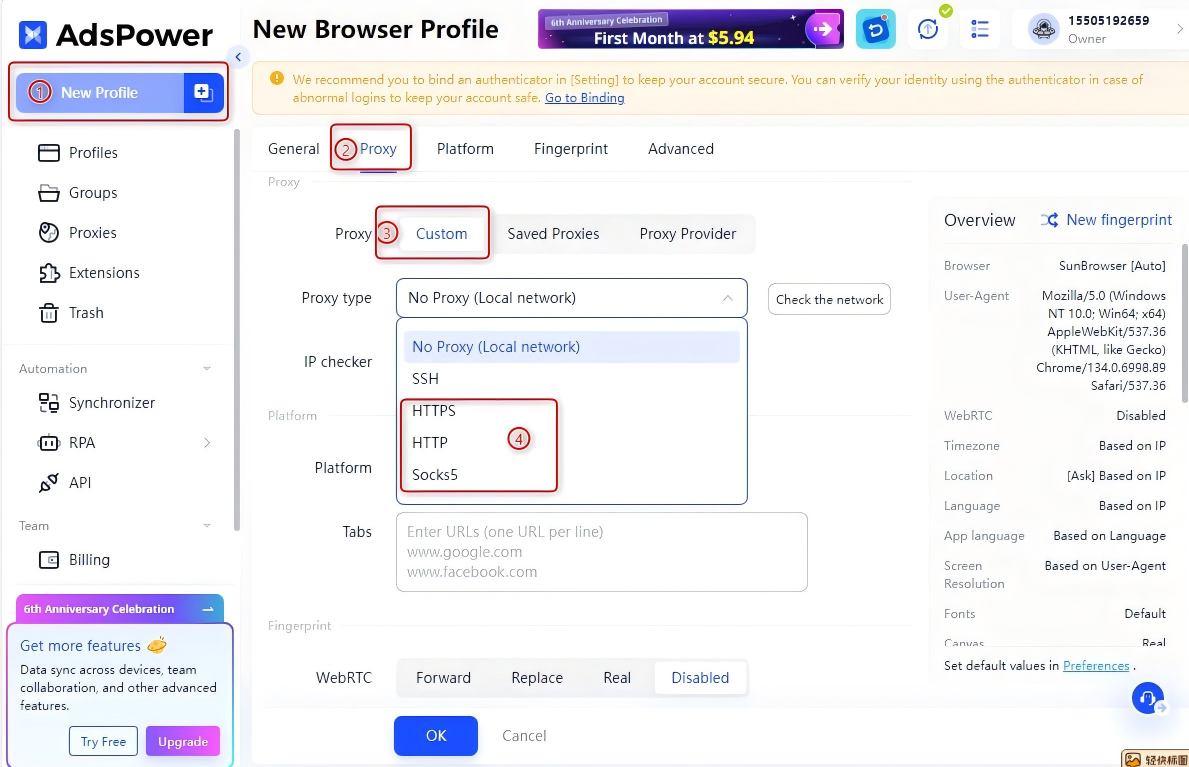The image size is (1189, 767).
Task: Click the customer support headset icon
Action: point(1147,698)
